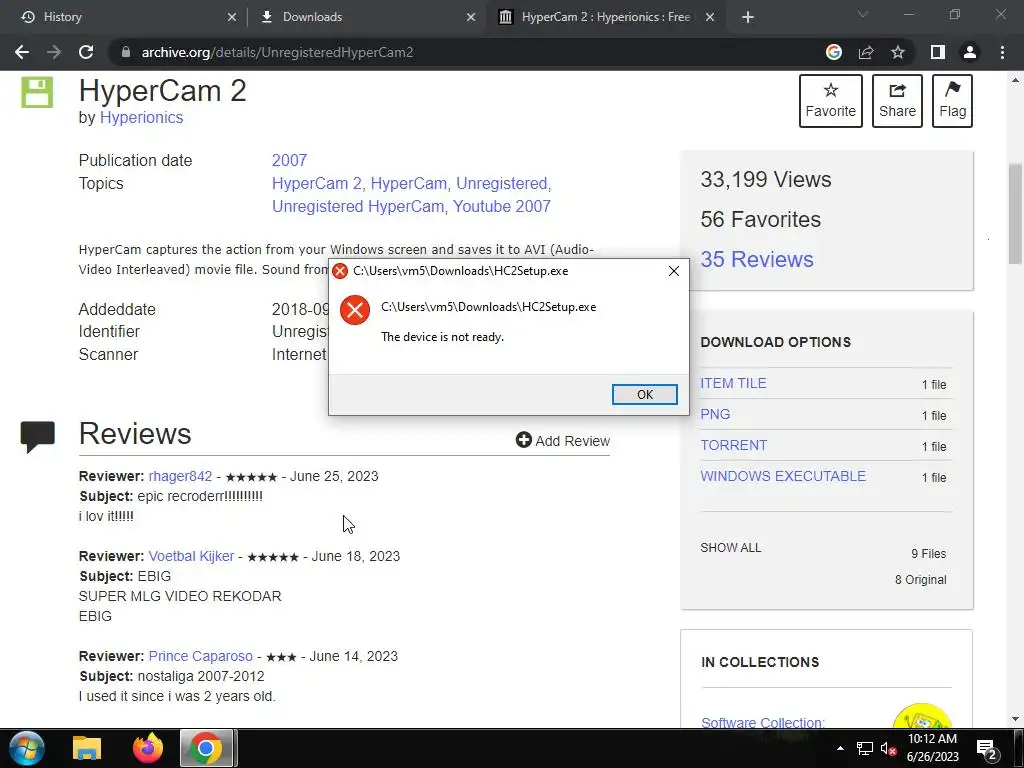Click the 8 Original files link
Viewport: 1024px width, 768px height.
pyautogui.click(x=920, y=580)
